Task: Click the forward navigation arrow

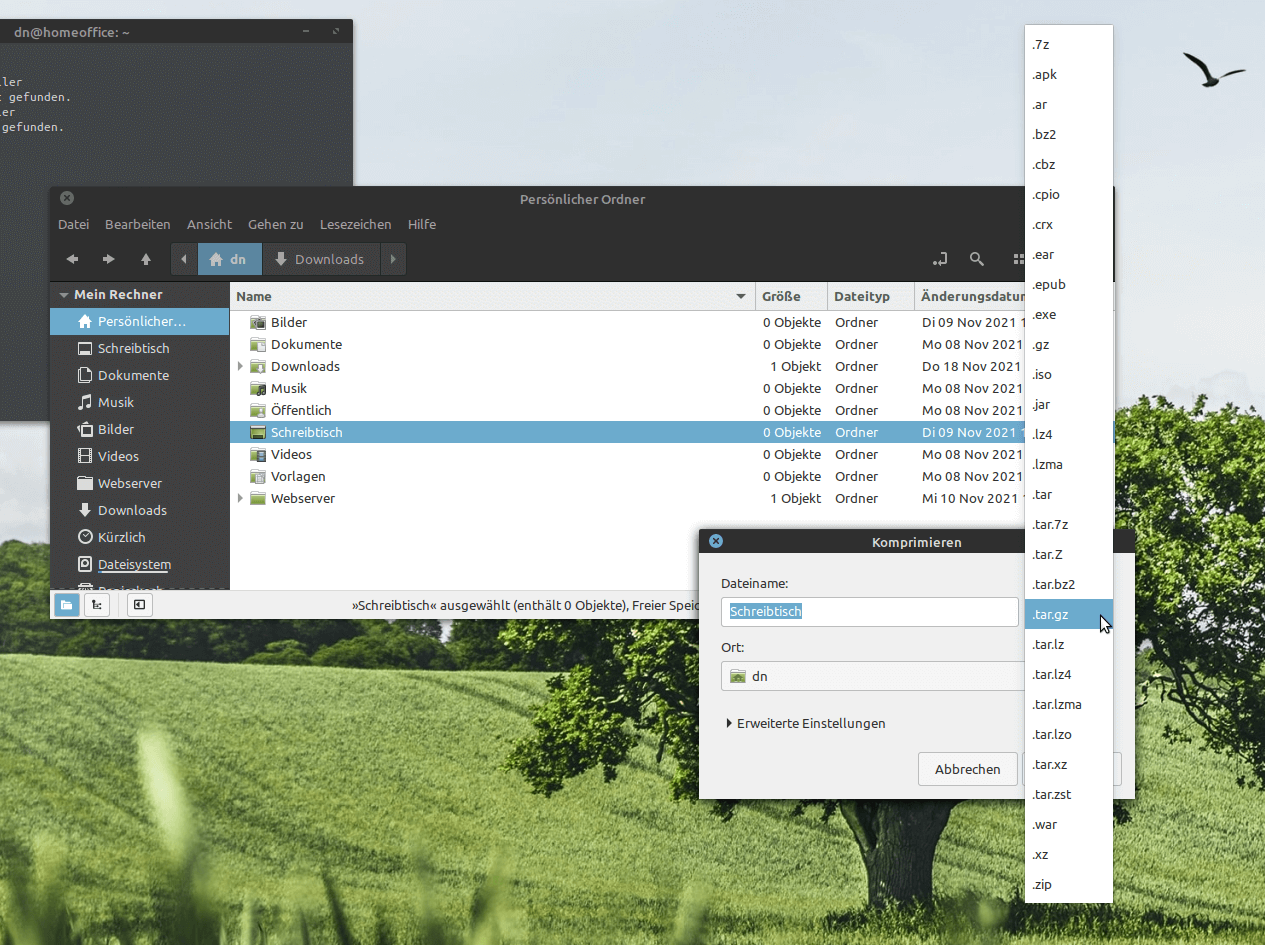Action: [109, 259]
